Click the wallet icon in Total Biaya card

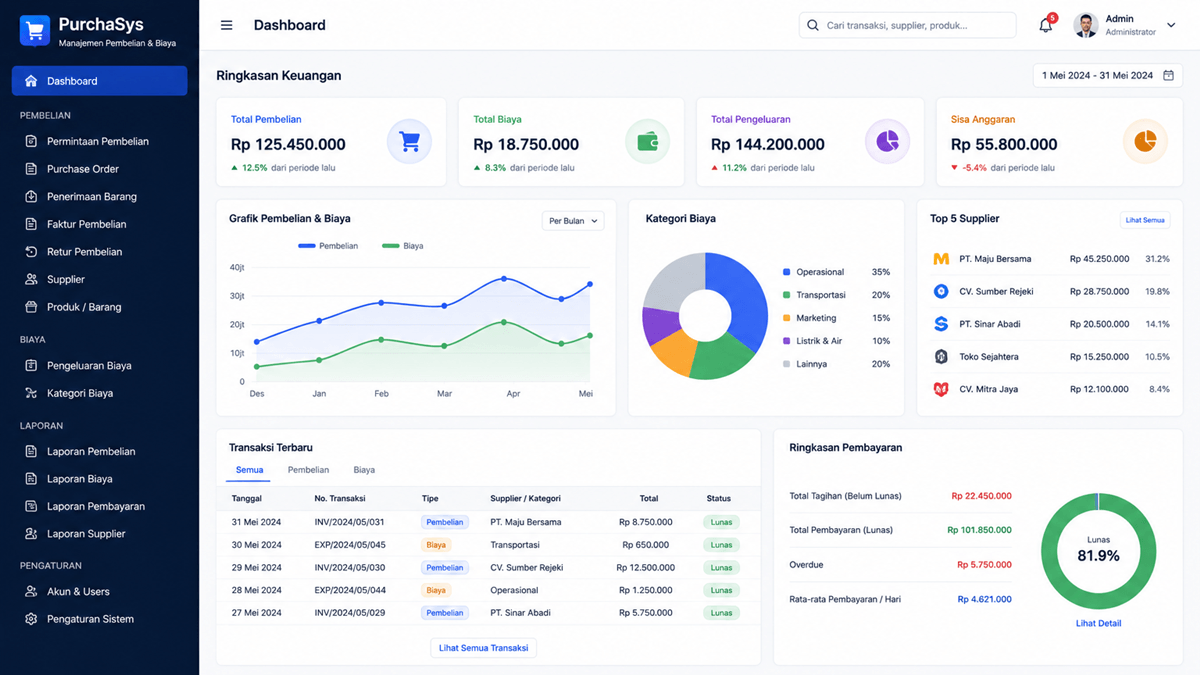pyautogui.click(x=647, y=142)
